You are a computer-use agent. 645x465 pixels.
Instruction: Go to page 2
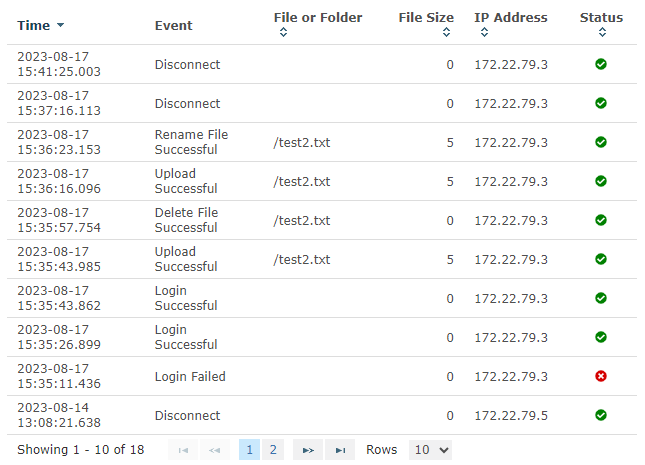click(273, 450)
